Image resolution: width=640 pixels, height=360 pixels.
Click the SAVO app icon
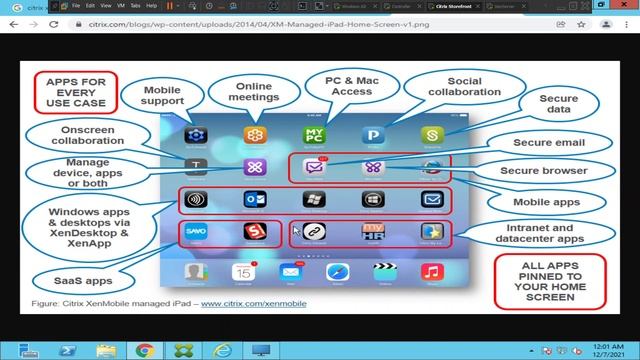tap(196, 231)
